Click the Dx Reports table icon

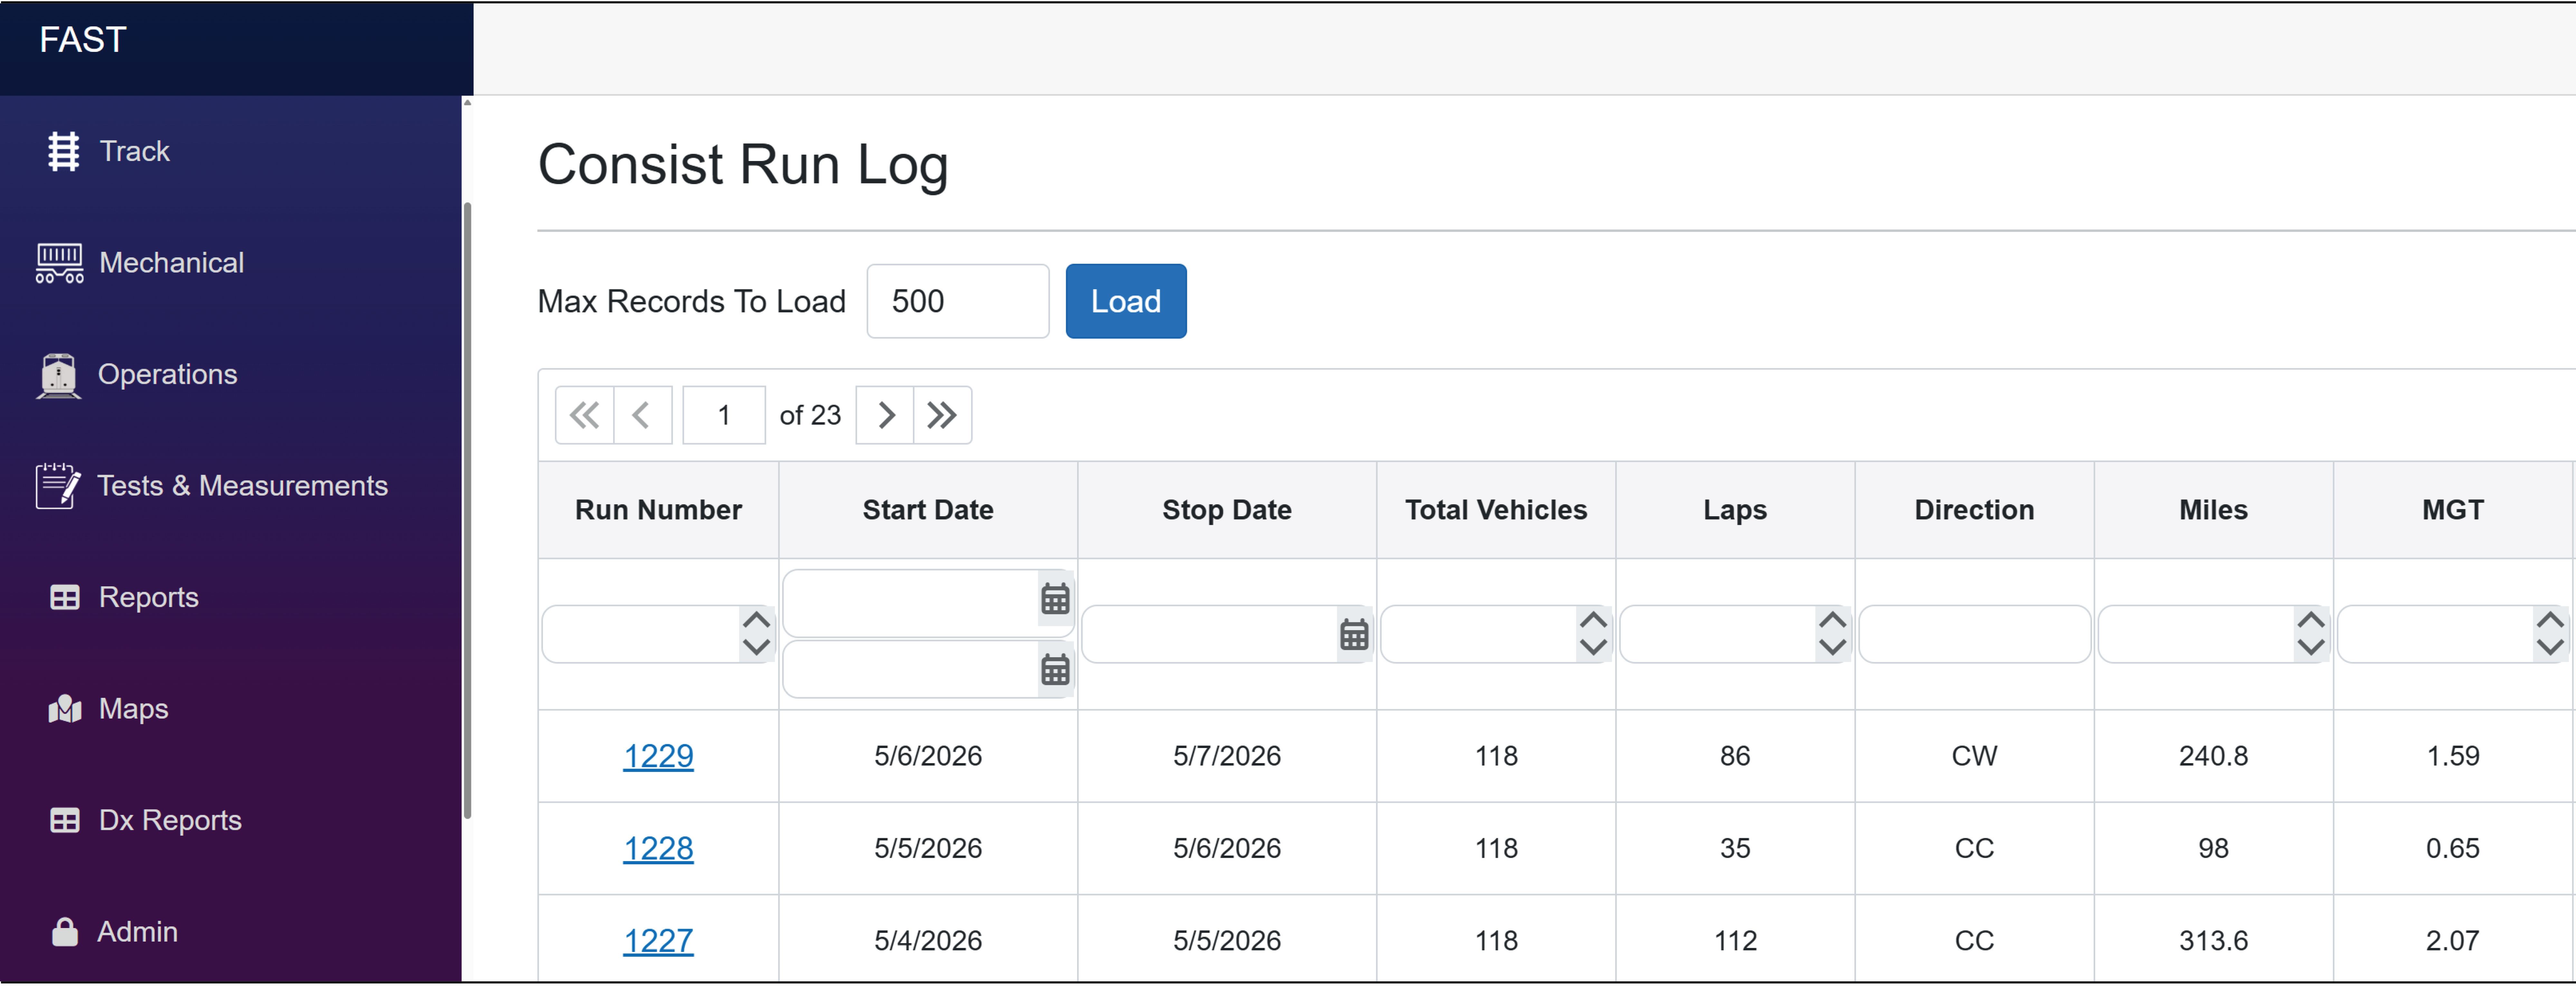point(65,821)
